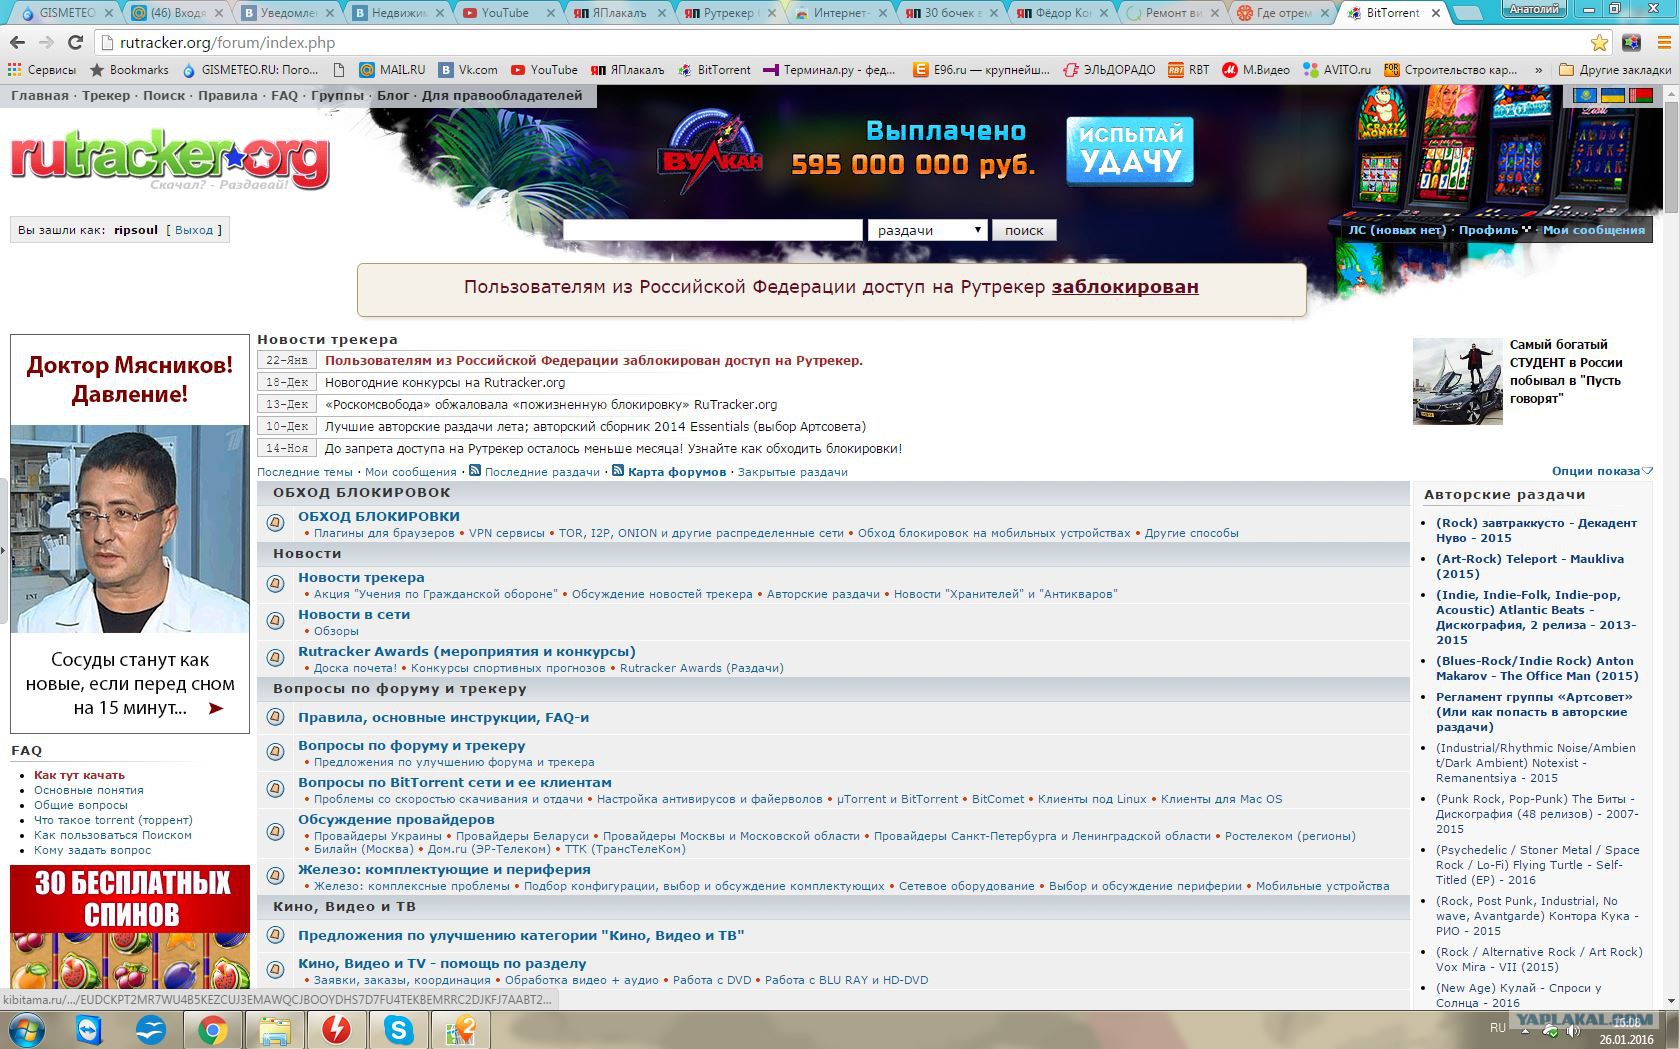This screenshot has width=1679, height=1049.
Task: Expand the Профиль dropdown menu
Action: click(x=1494, y=230)
